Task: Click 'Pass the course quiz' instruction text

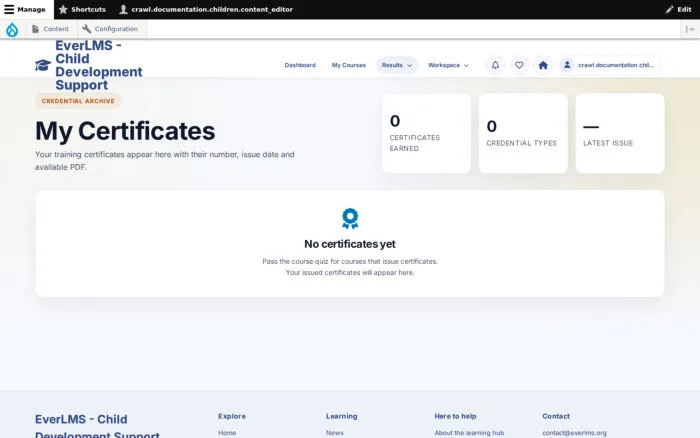Action: (x=350, y=261)
